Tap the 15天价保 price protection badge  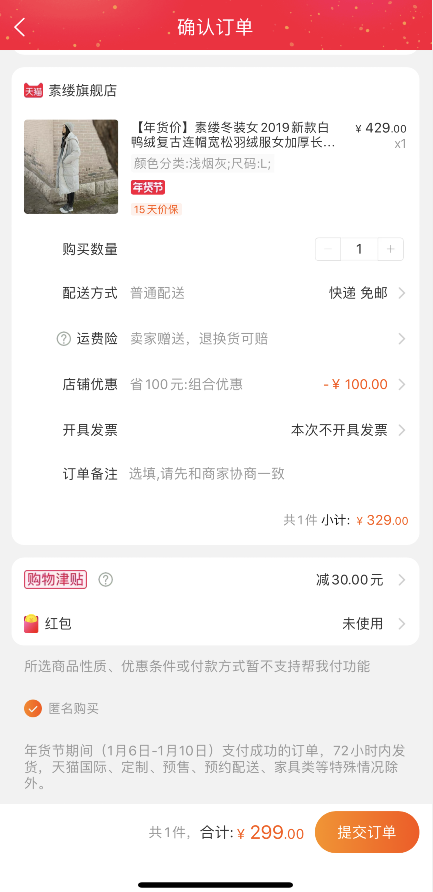click(x=156, y=209)
